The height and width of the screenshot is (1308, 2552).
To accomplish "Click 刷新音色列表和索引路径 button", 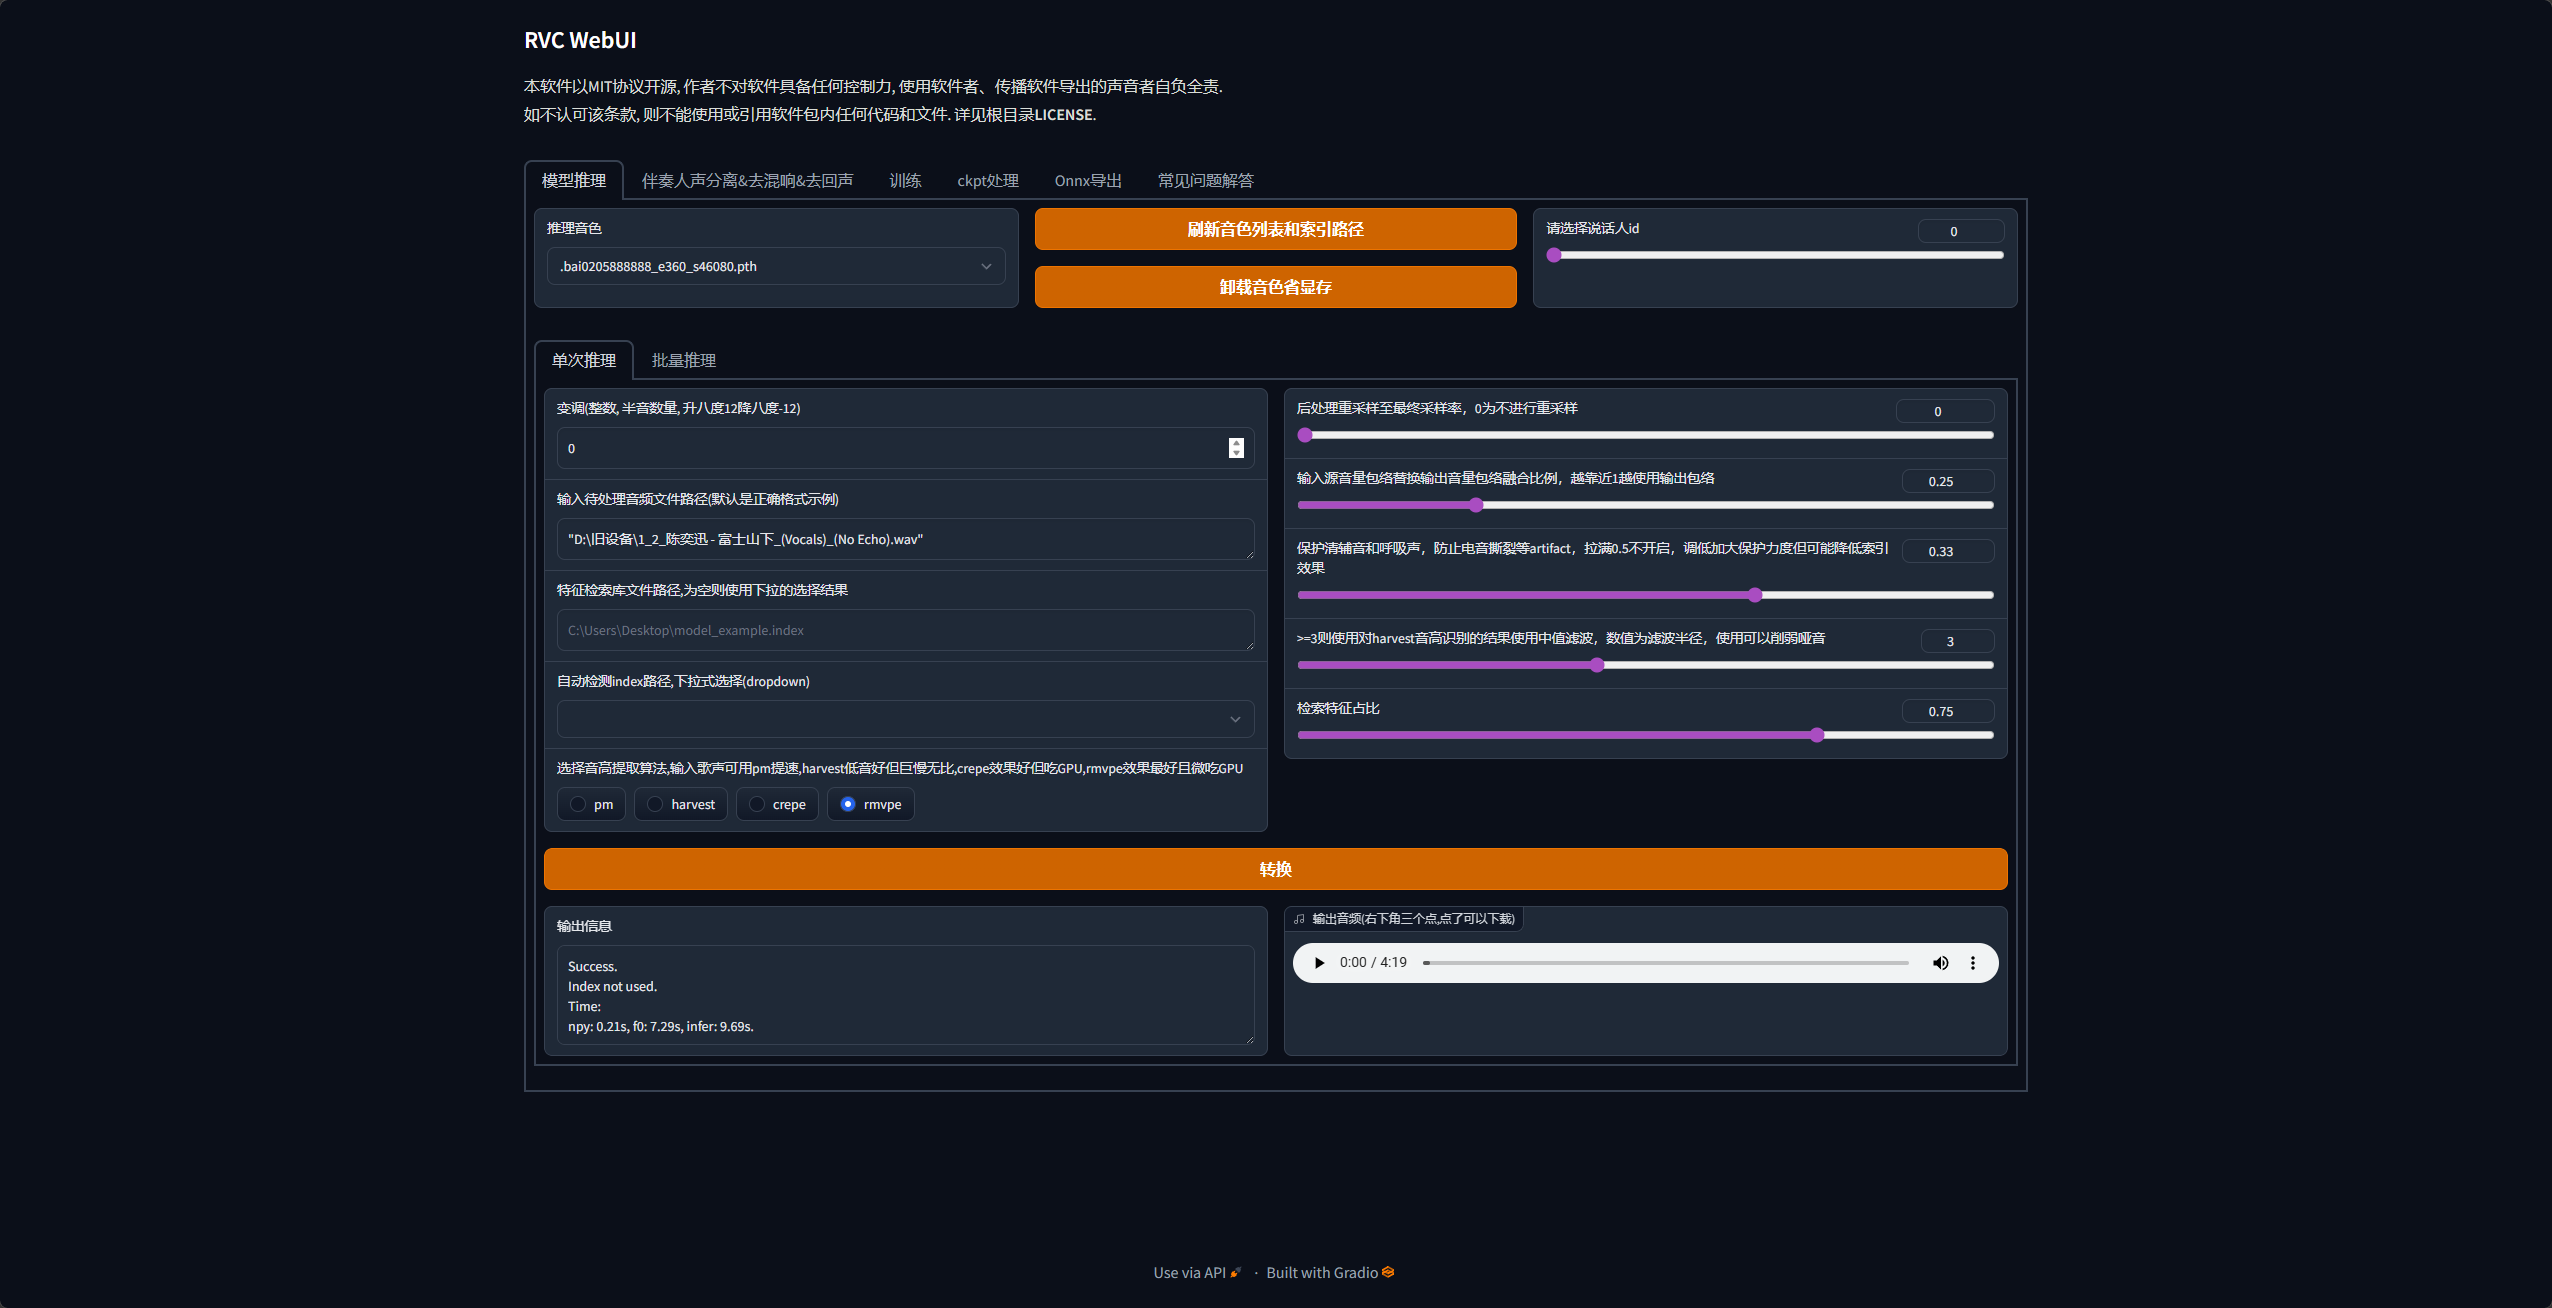I will pos(1275,229).
